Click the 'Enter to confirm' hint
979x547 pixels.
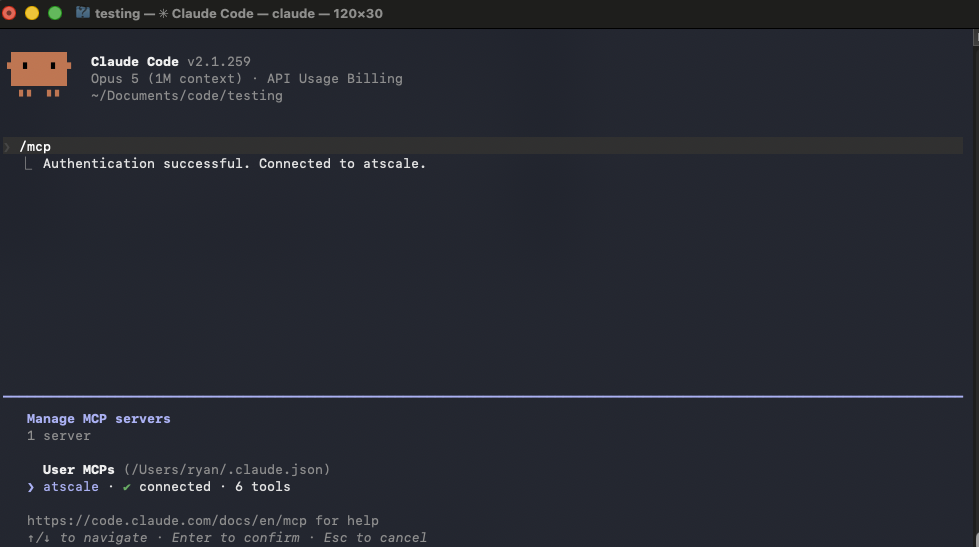tap(235, 538)
